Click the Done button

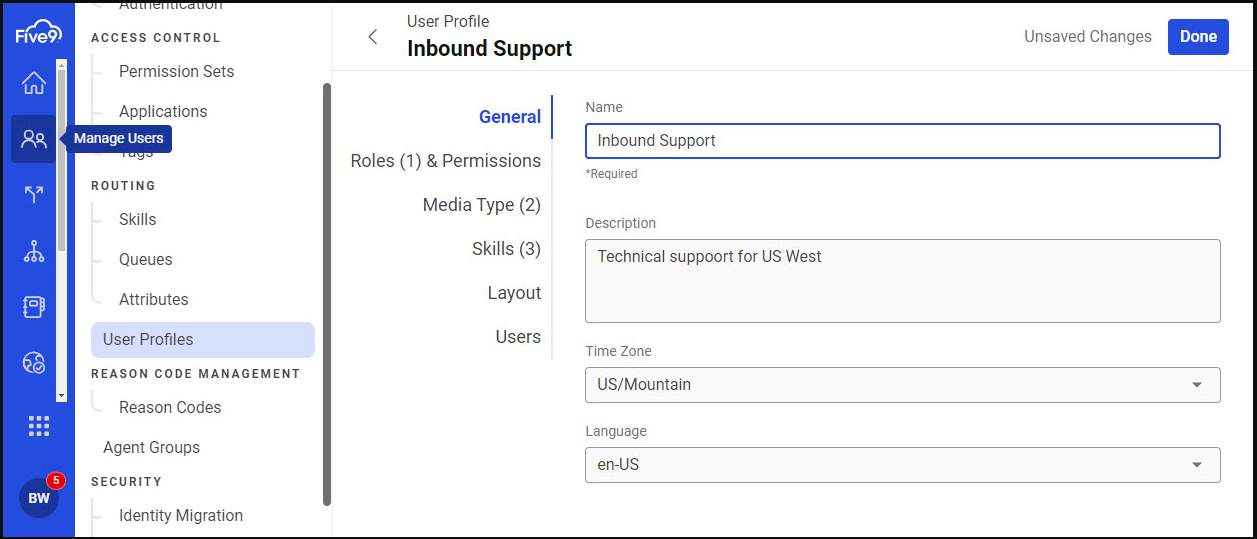[x=1198, y=37]
